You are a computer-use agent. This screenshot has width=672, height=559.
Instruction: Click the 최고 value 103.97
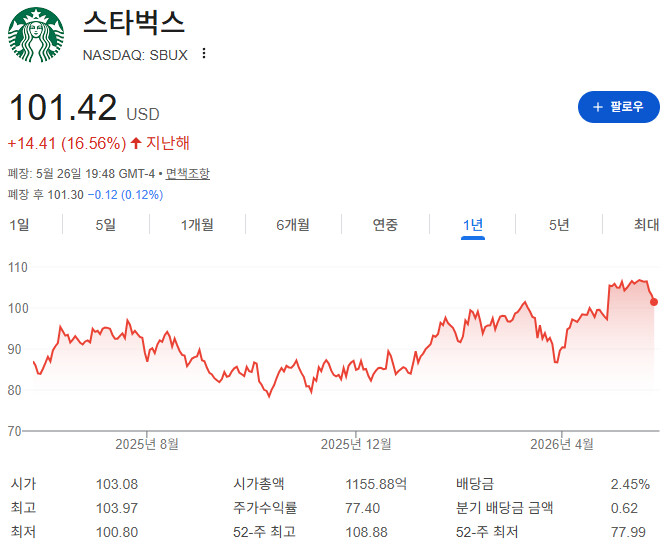[x=117, y=508]
